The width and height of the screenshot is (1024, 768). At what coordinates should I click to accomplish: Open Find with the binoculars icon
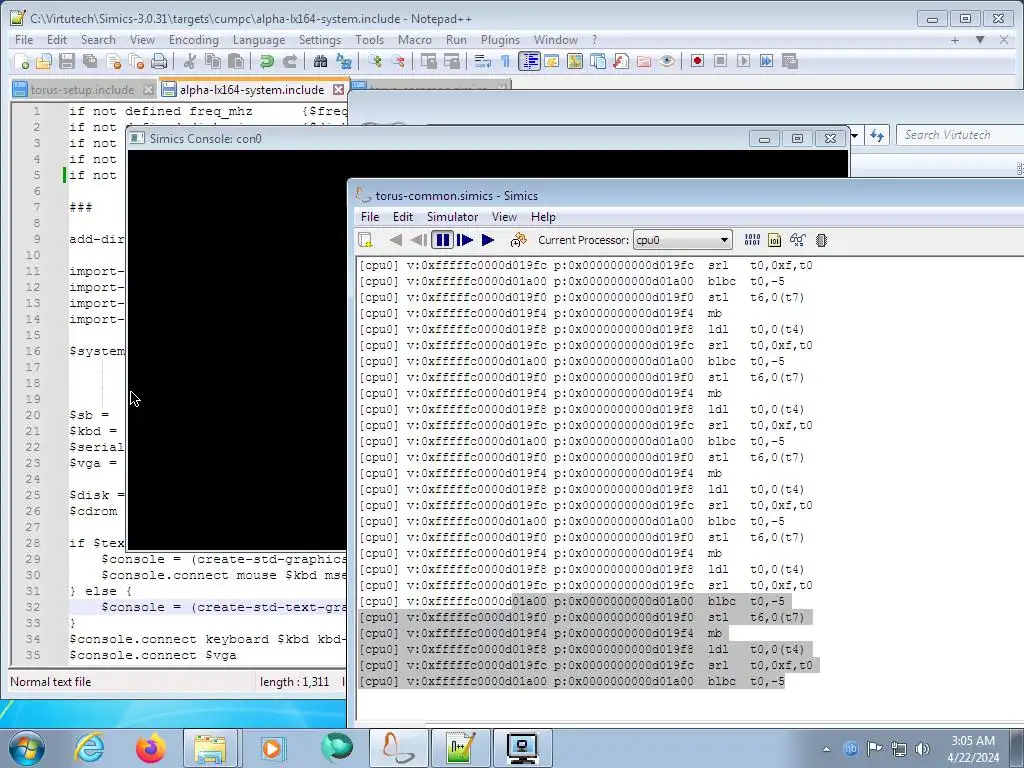click(x=320, y=61)
